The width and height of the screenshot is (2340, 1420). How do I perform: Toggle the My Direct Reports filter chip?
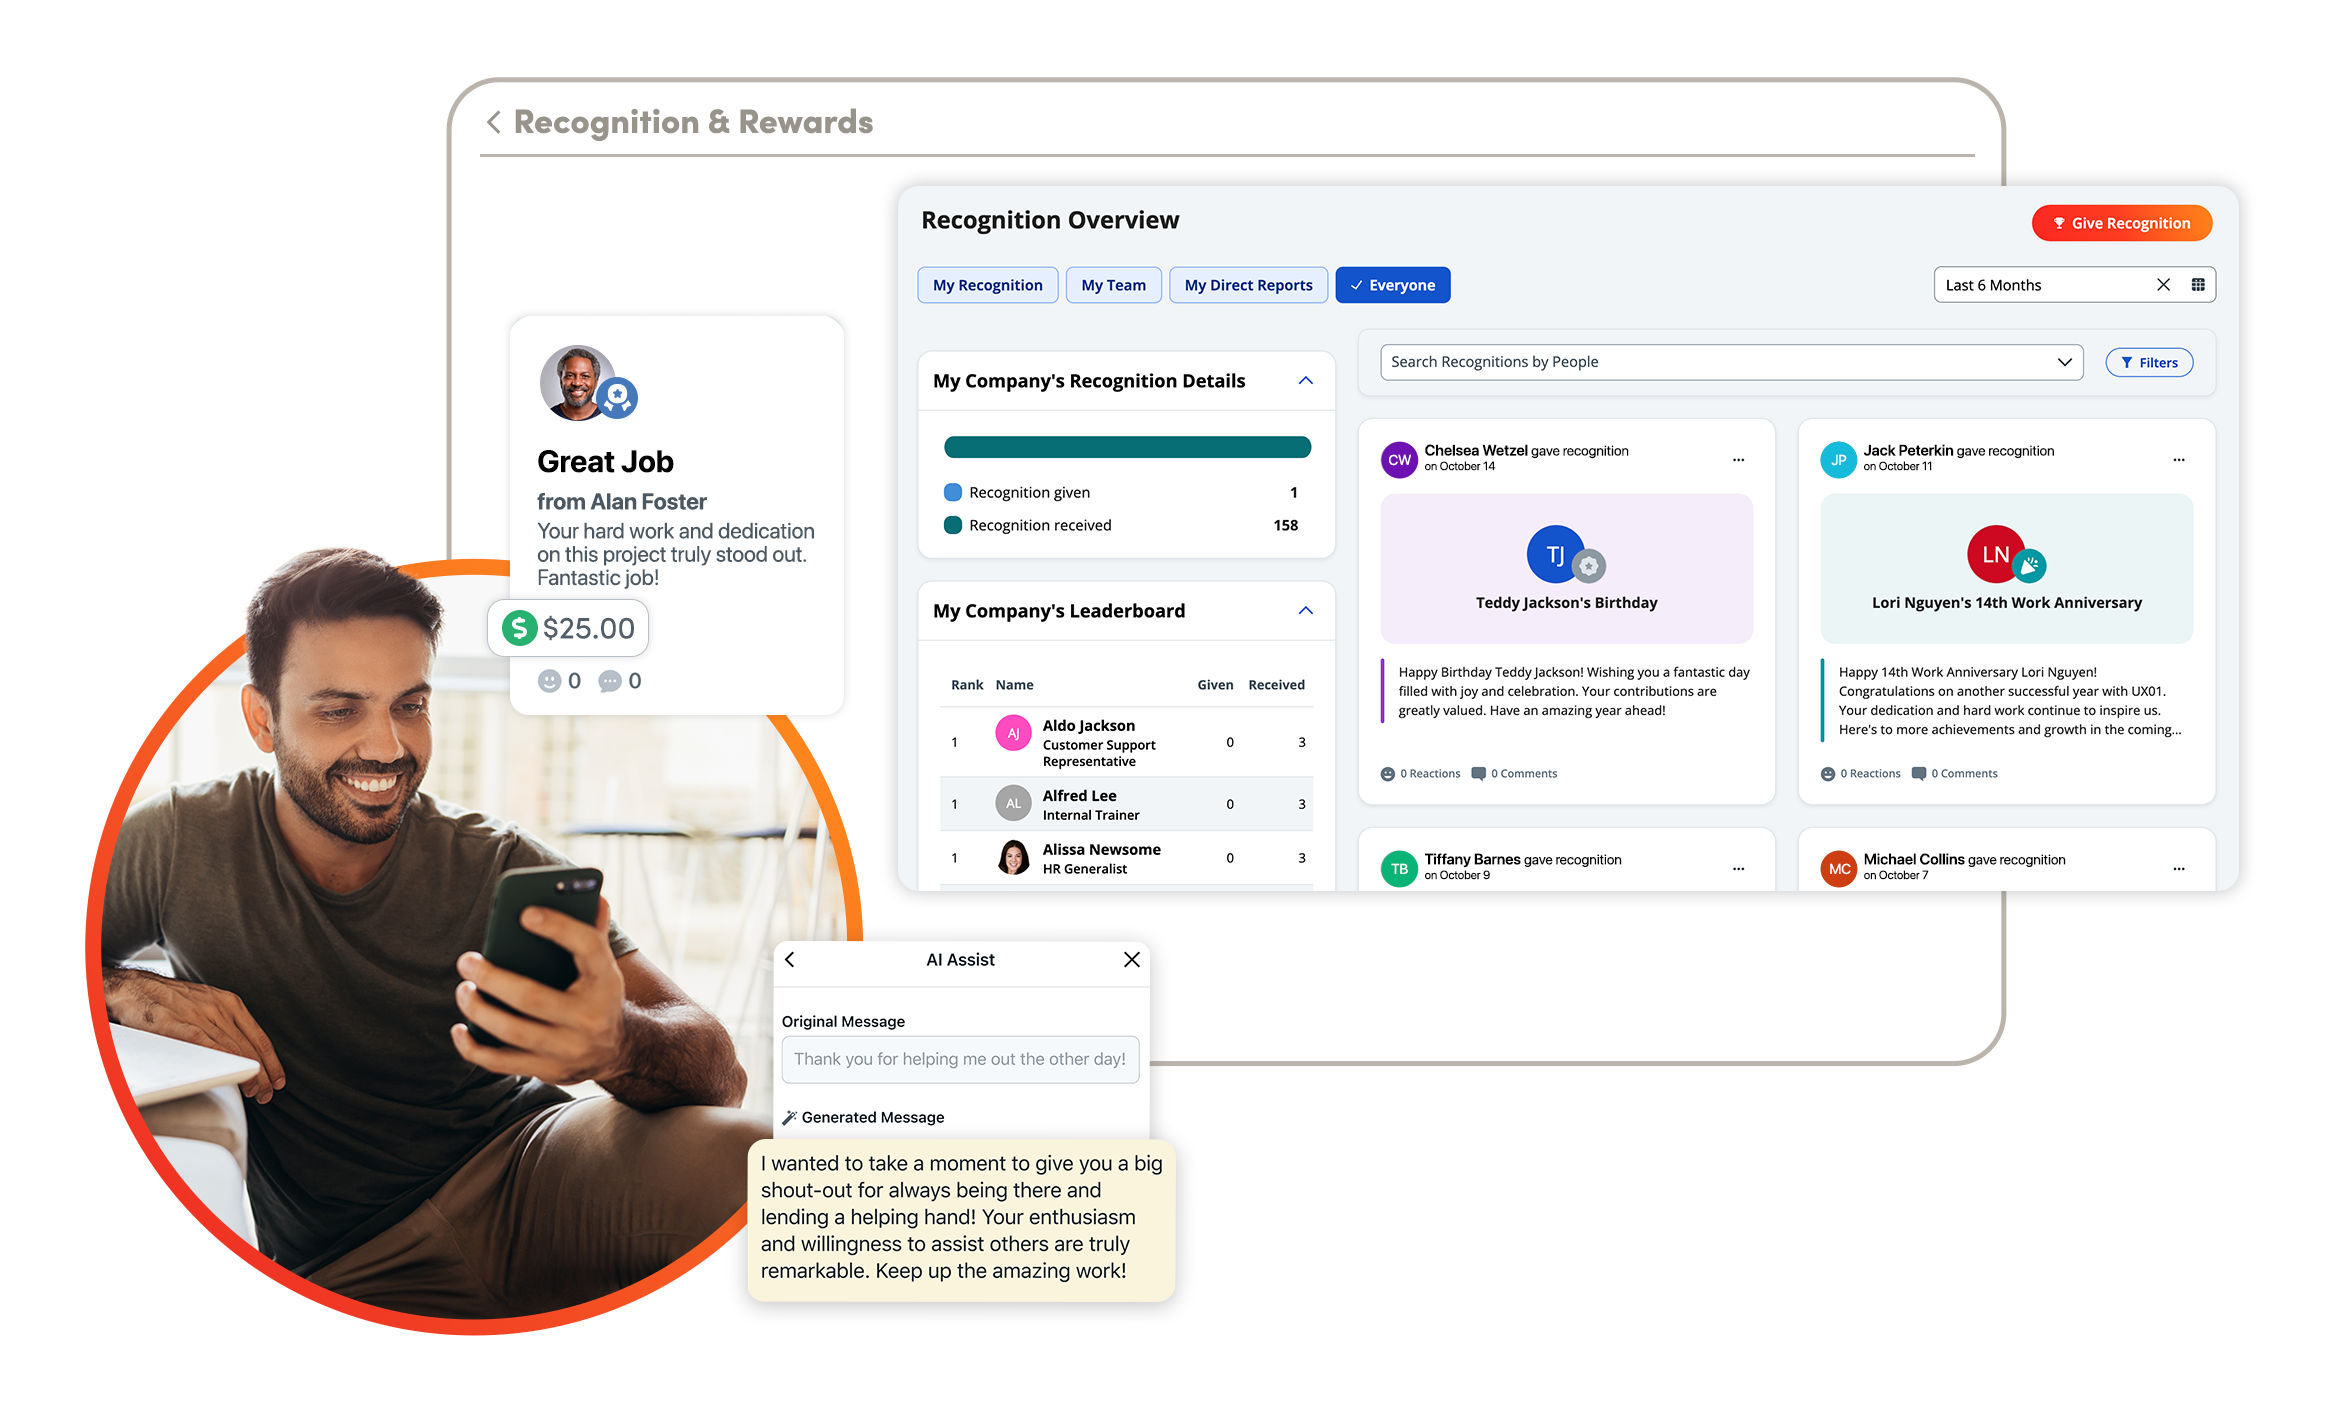(1248, 285)
